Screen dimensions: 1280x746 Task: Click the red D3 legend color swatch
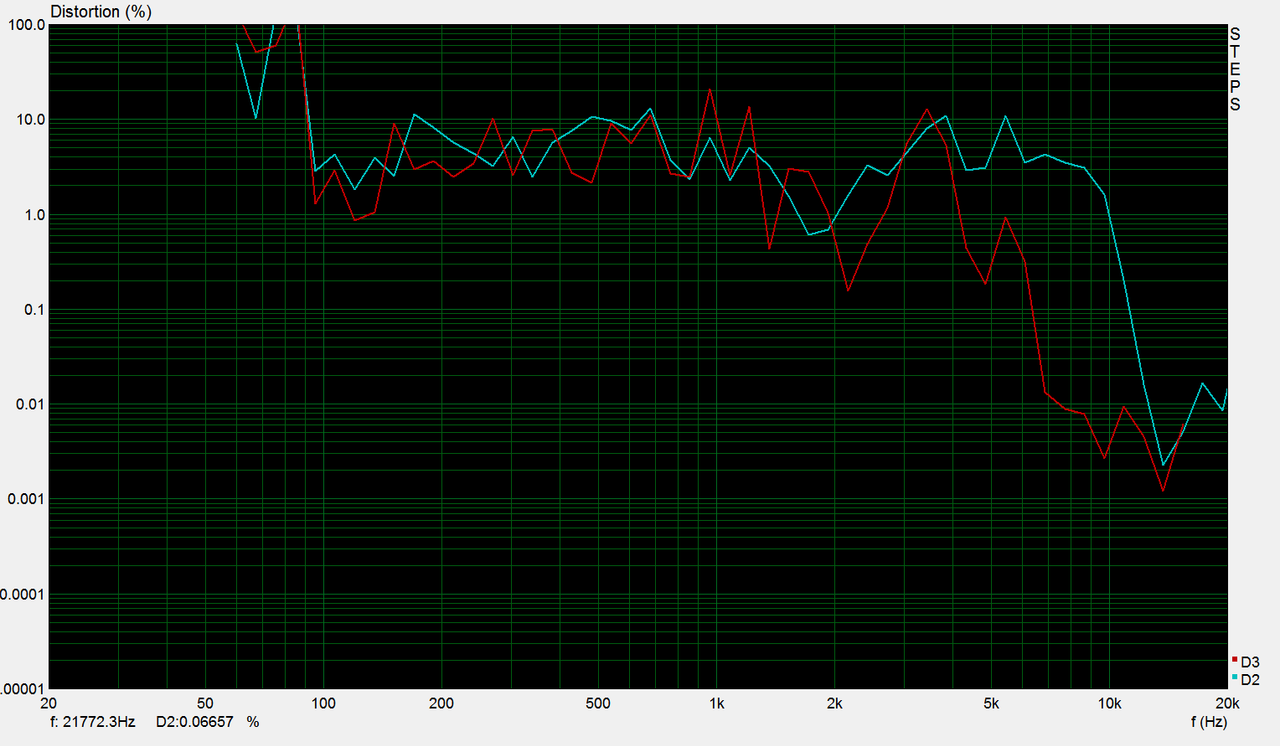coord(1234,660)
